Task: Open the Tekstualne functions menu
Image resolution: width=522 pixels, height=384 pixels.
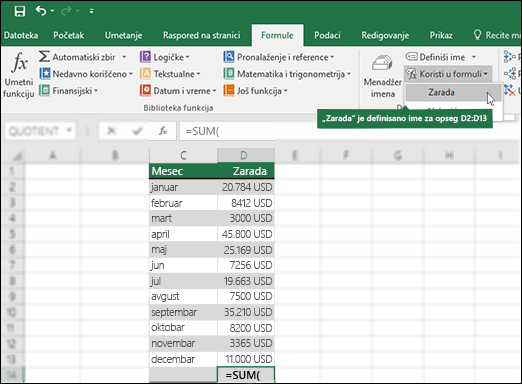Action: coord(170,74)
